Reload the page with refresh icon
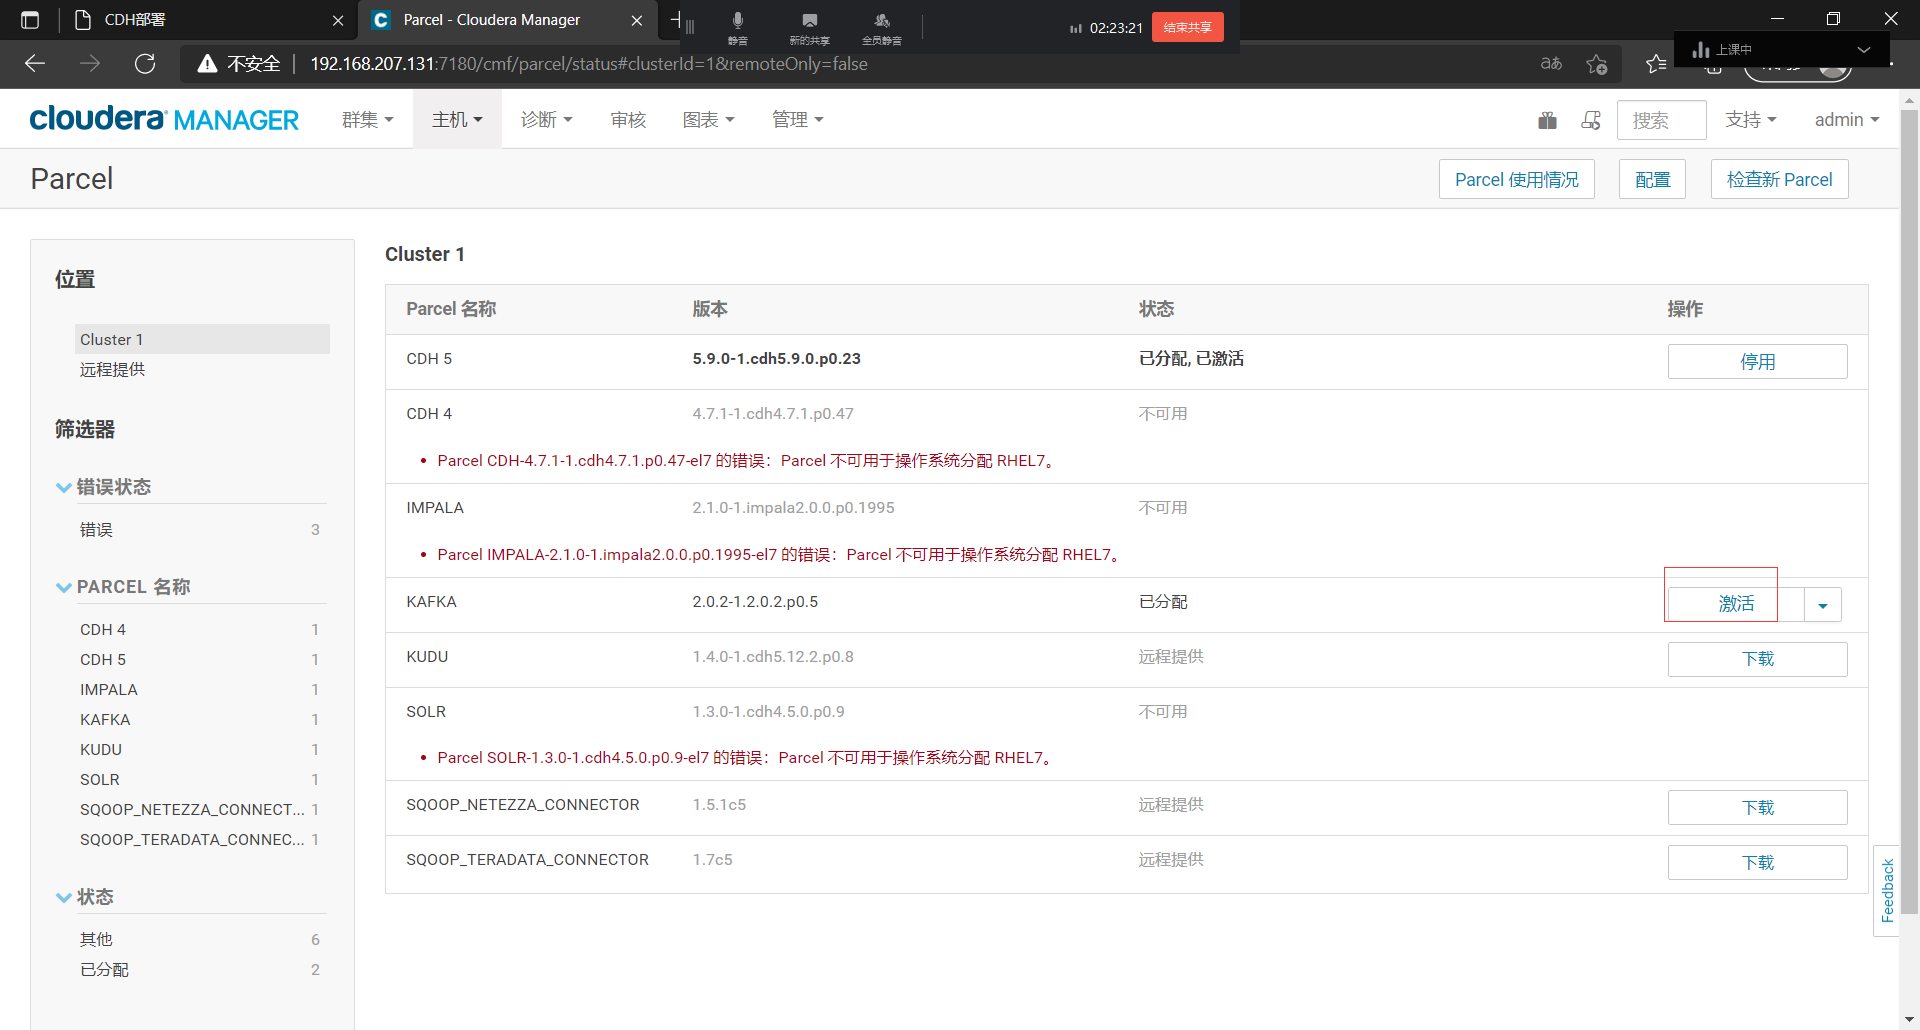 tap(145, 64)
